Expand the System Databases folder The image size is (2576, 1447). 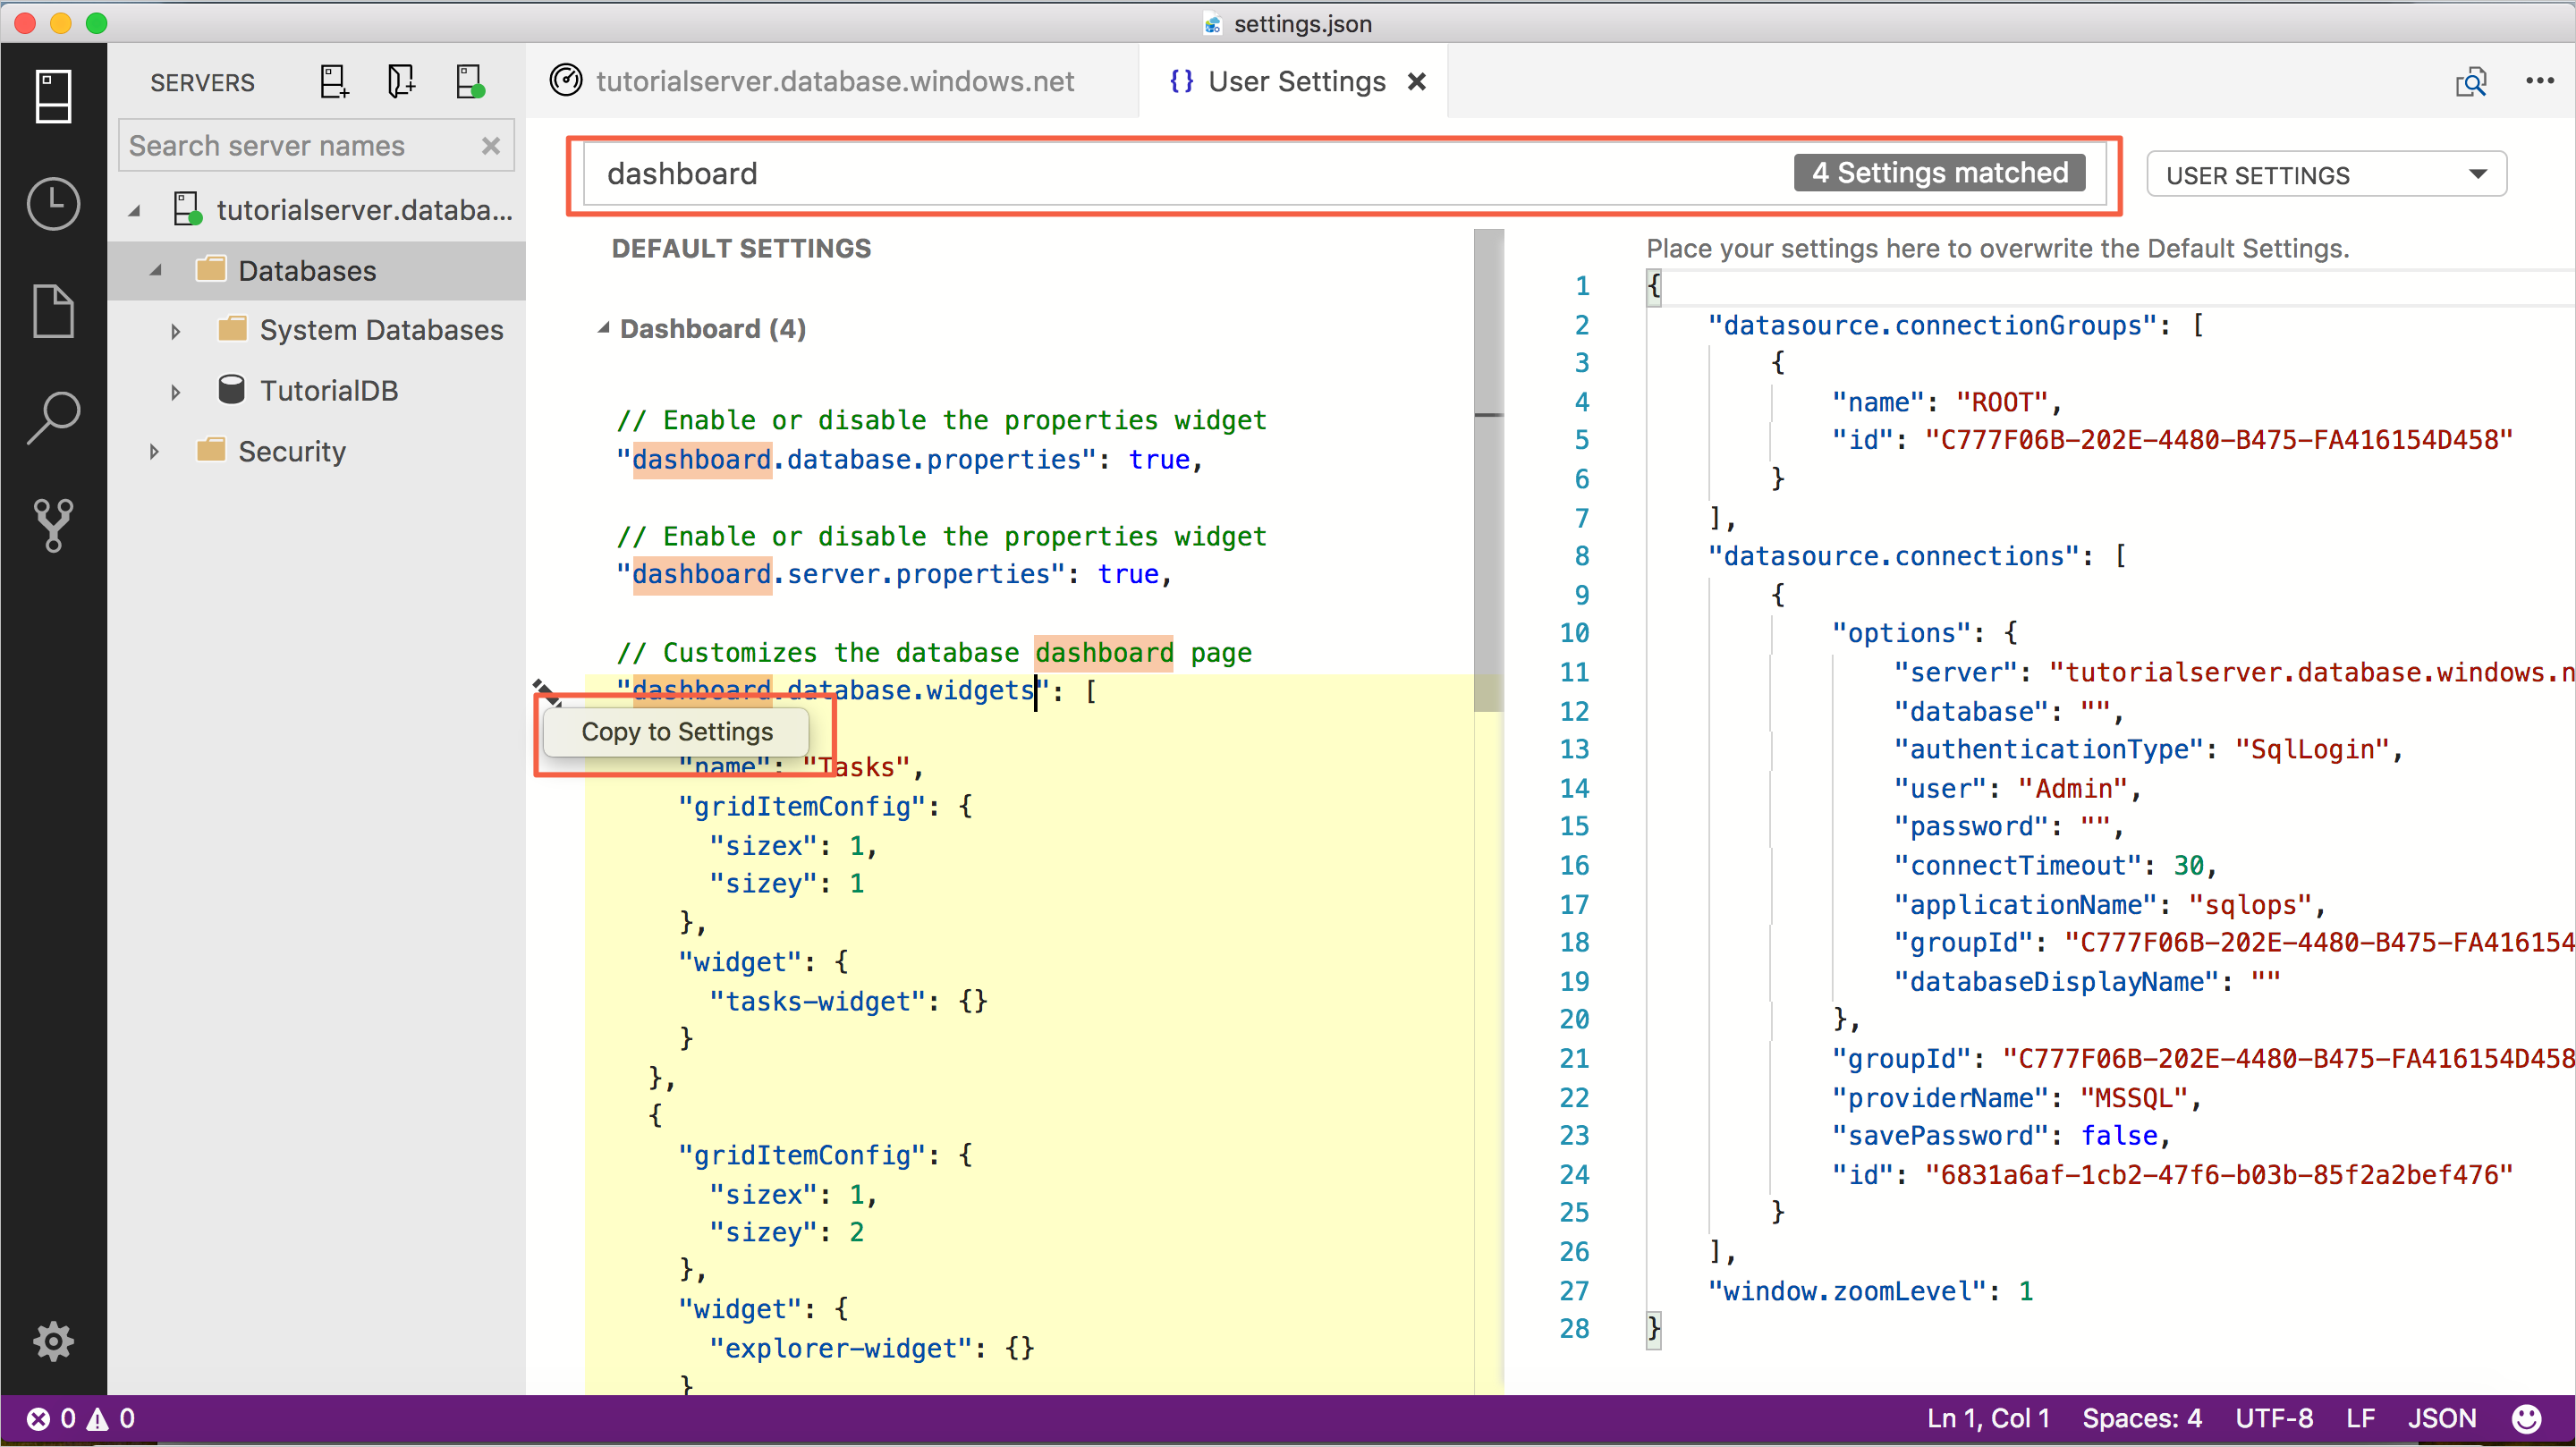175,331
